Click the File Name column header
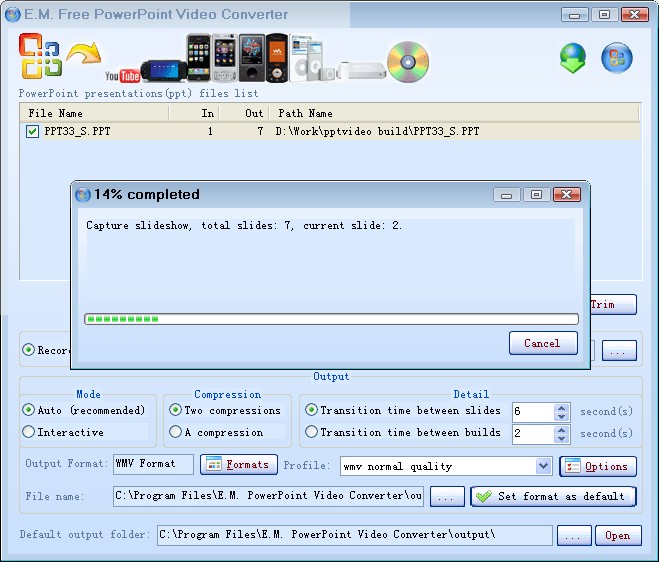 click(x=94, y=113)
